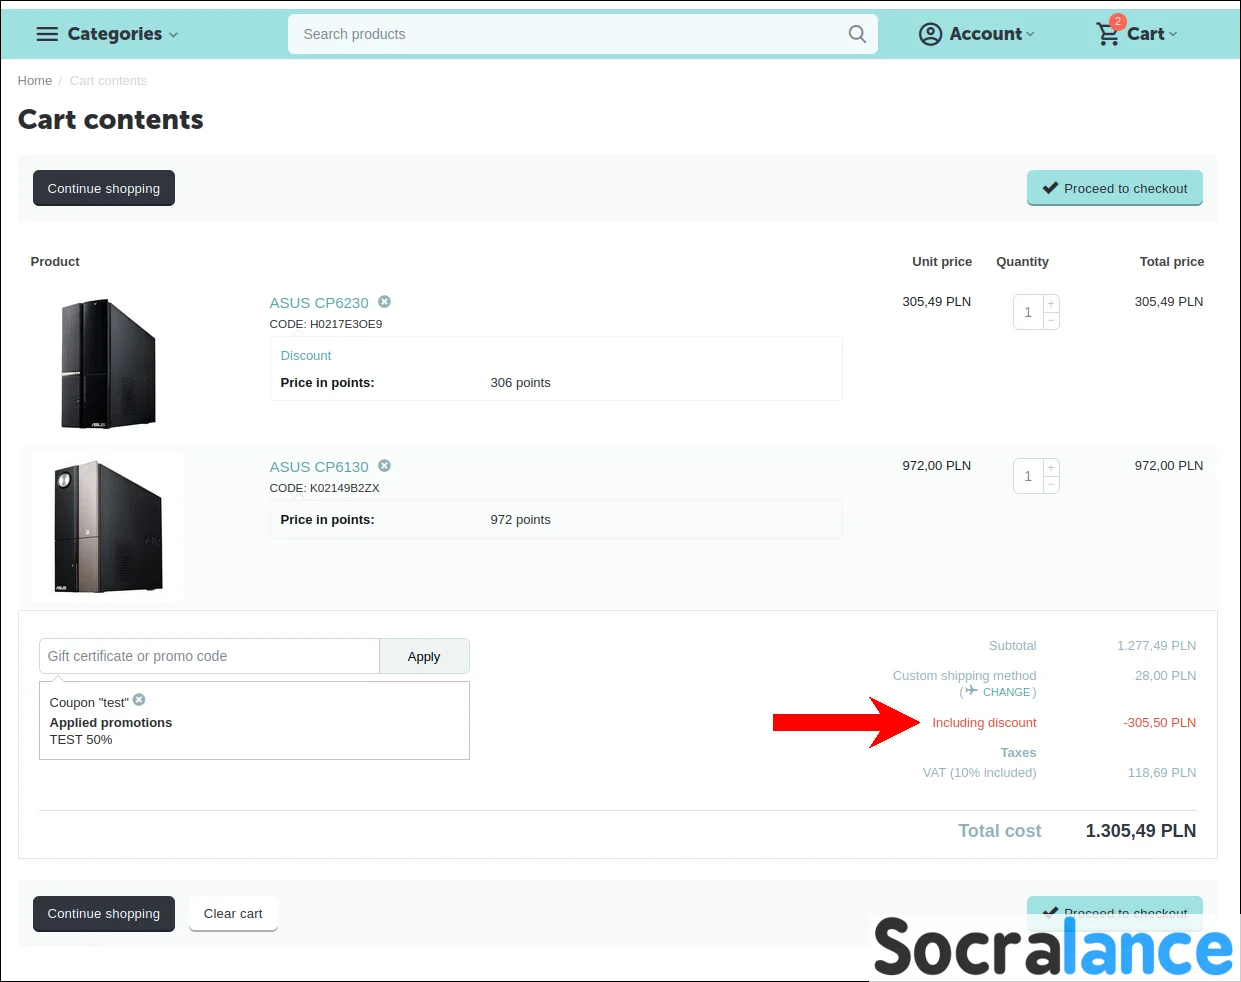Click the top Proceed to checkout button
This screenshot has width=1241, height=982.
tap(1115, 188)
